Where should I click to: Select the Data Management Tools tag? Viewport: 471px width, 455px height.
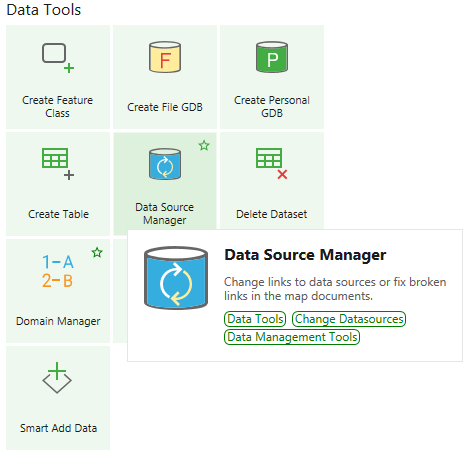click(x=292, y=337)
